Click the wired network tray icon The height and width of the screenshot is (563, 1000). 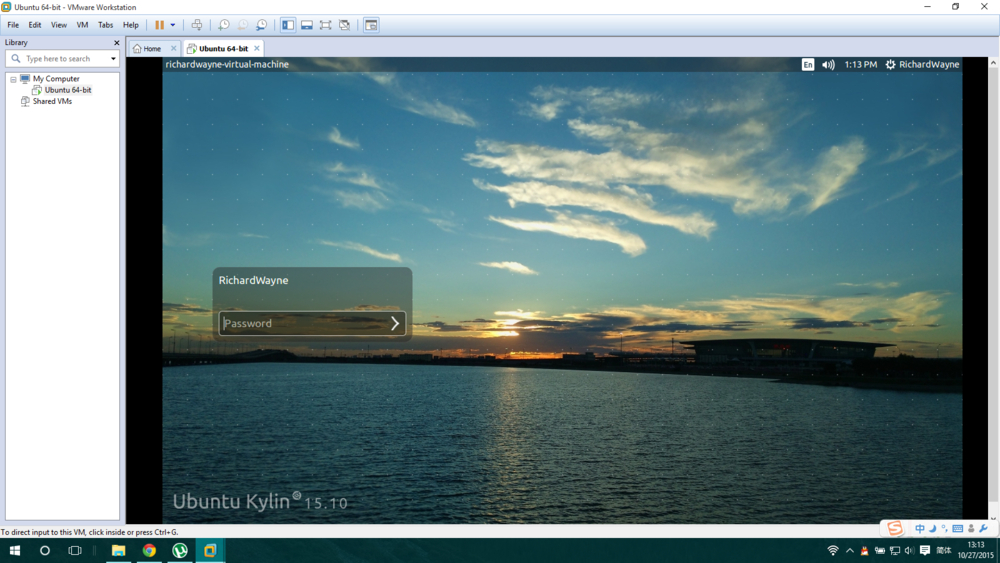coord(895,550)
